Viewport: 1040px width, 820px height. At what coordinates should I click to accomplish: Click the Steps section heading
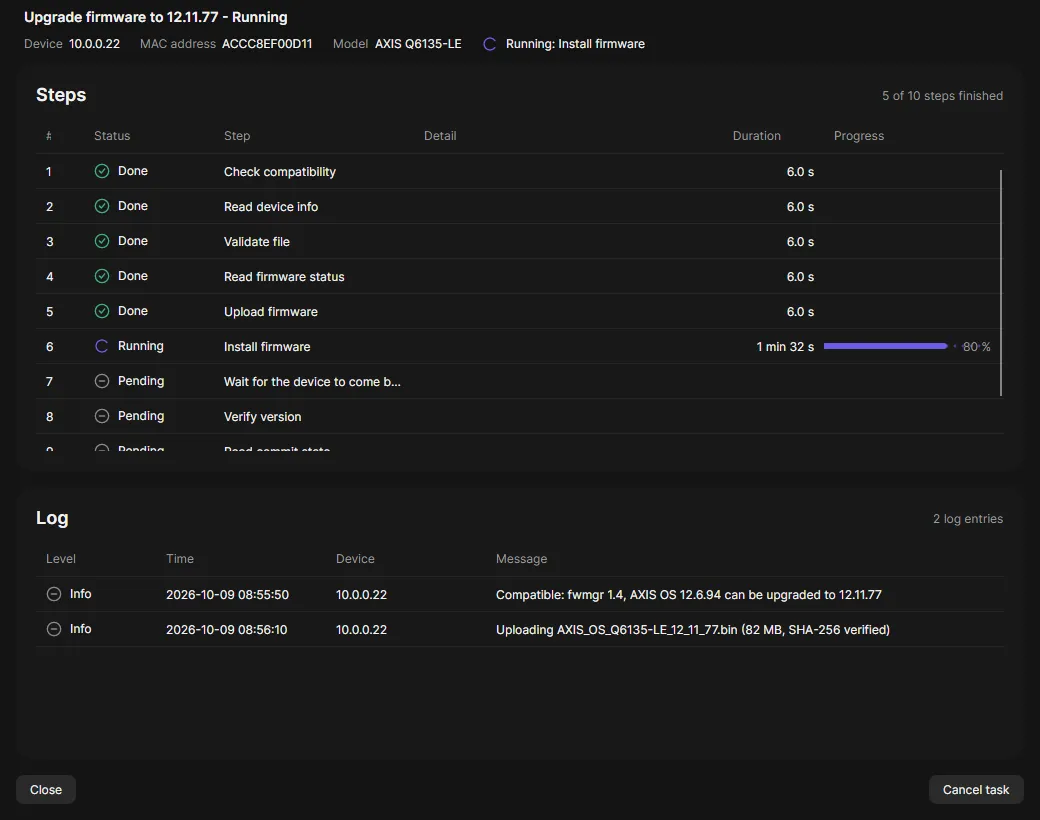(x=61, y=95)
